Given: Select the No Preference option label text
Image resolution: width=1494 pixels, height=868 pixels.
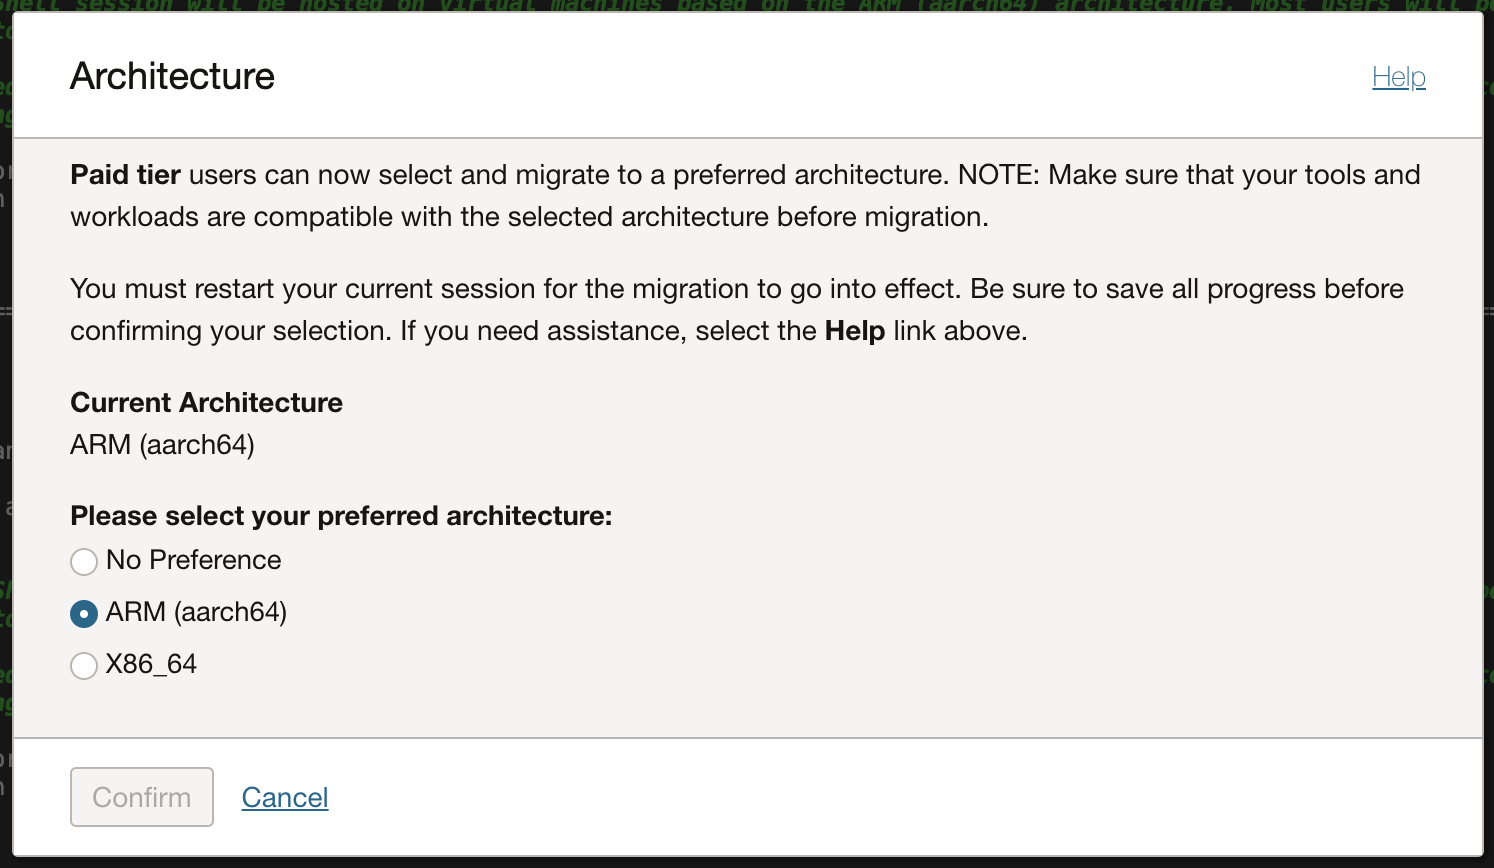Looking at the screenshot, I should click(192, 561).
